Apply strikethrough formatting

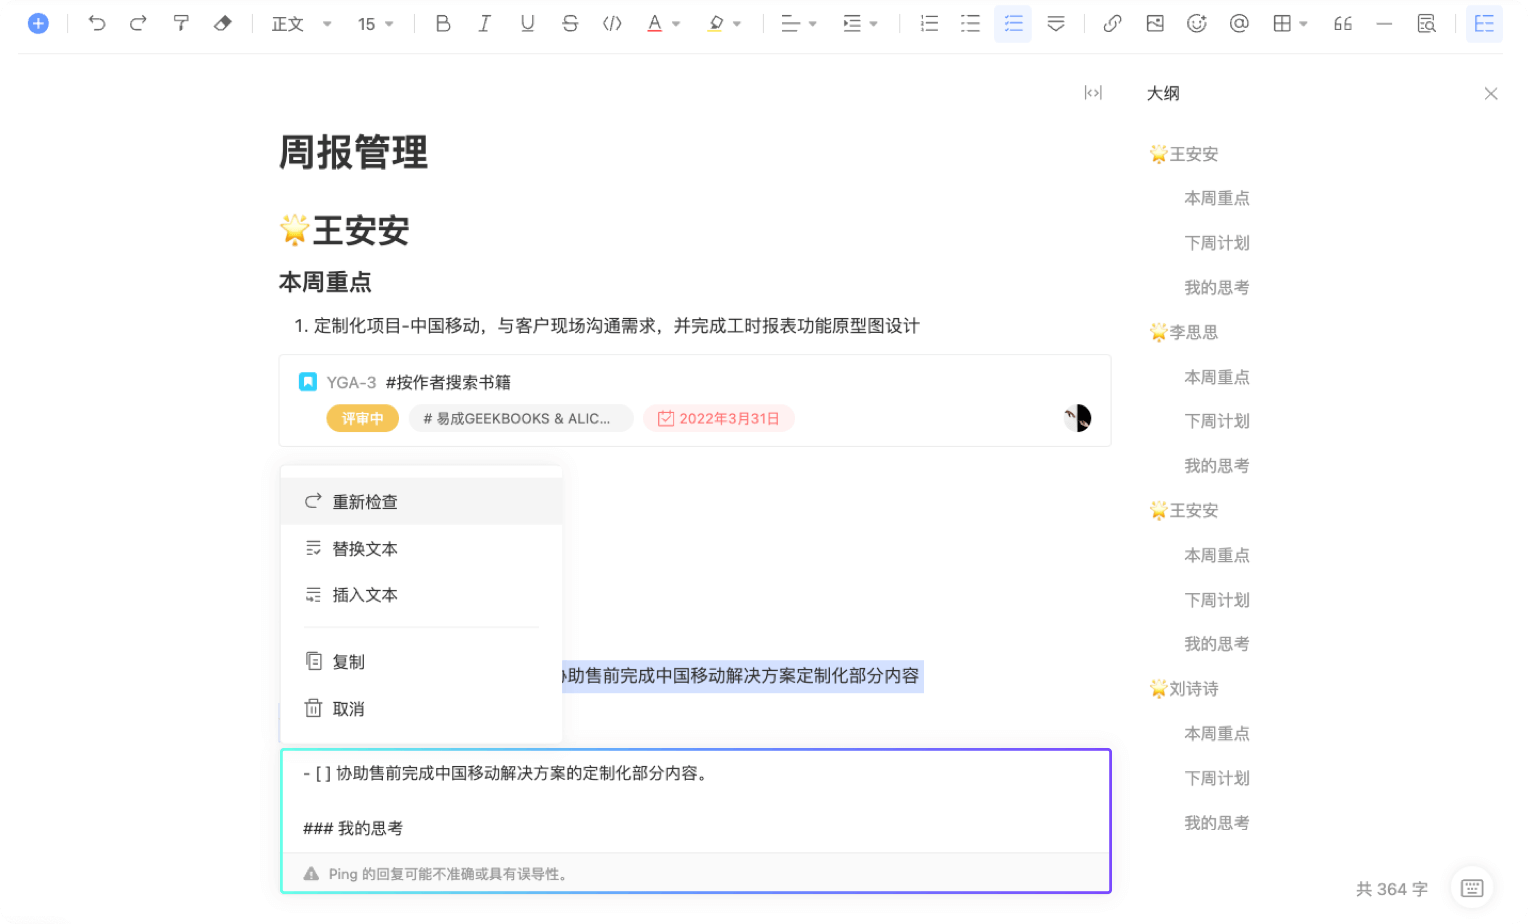pyautogui.click(x=570, y=23)
